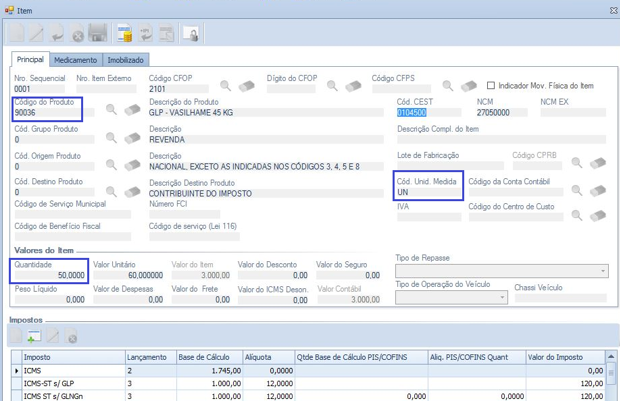The height and width of the screenshot is (402, 620).
Task: Search product code with magnifier icon
Action: click(112, 110)
